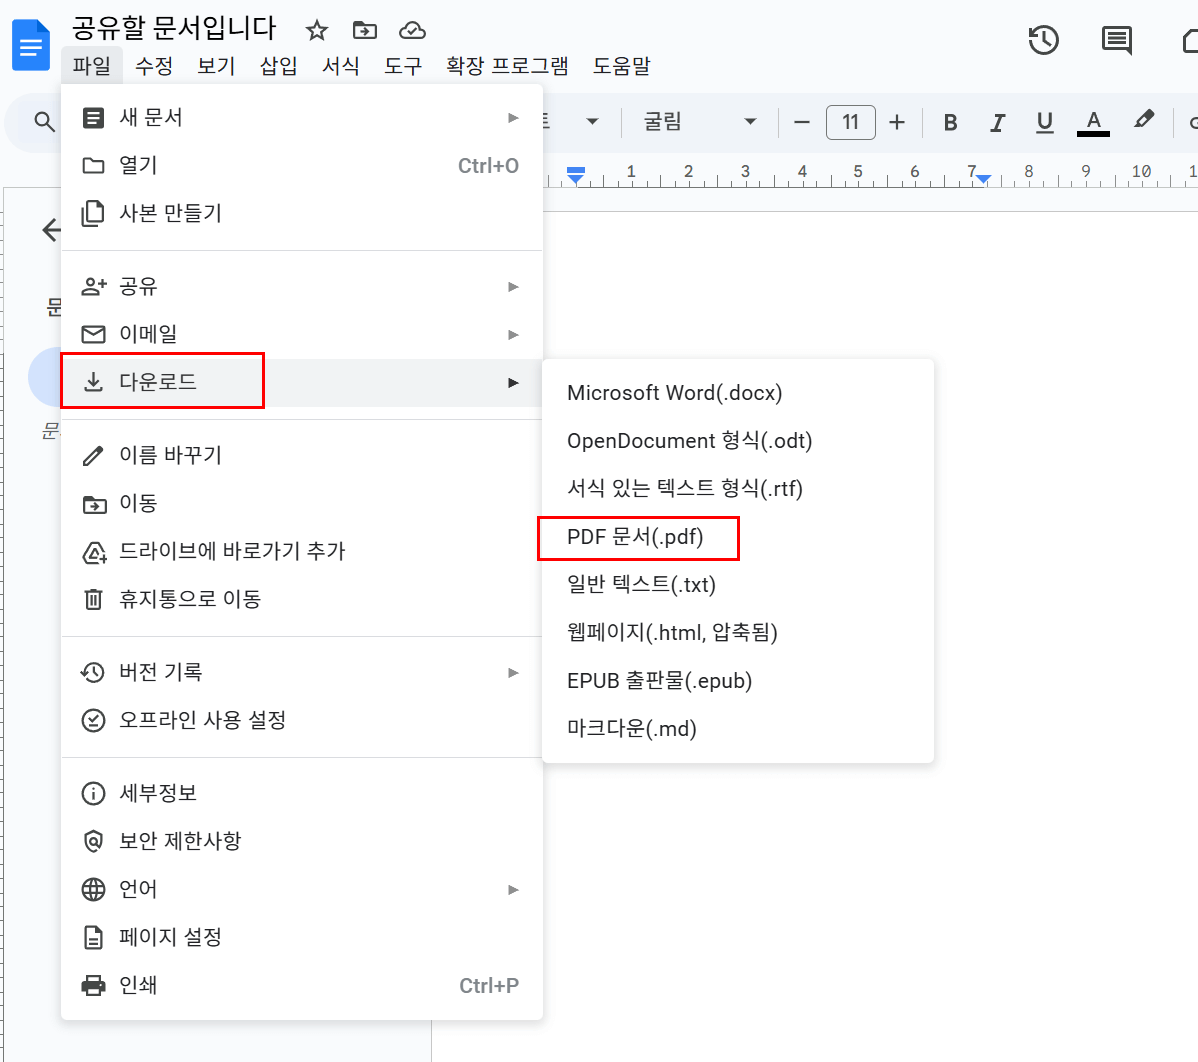Choose 인쇄 to print document
The width and height of the screenshot is (1198, 1062).
tap(302, 986)
